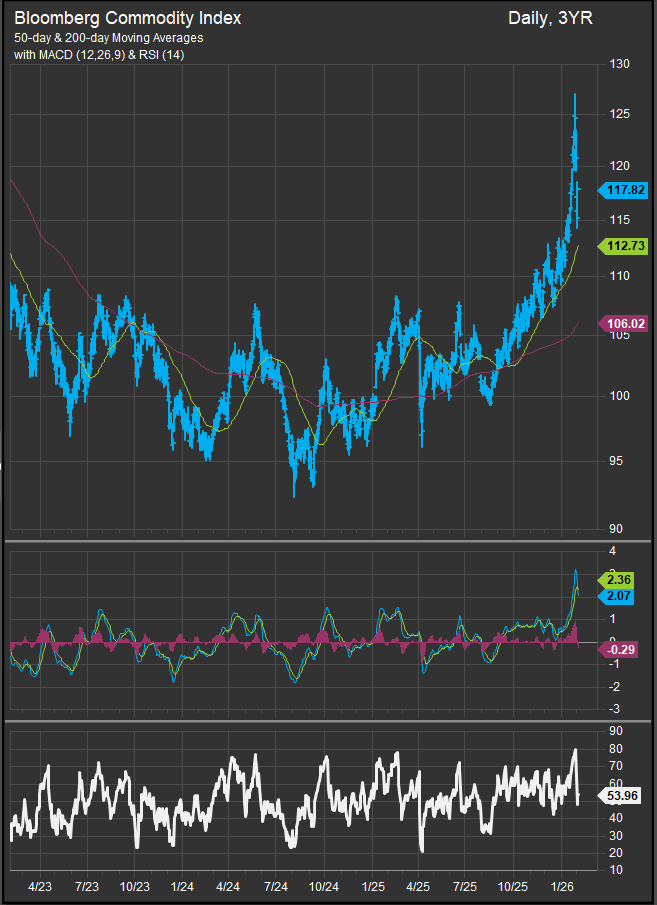This screenshot has height=905, width=657.
Task: Select the 1/25 date on the time axis
Action: point(373,886)
